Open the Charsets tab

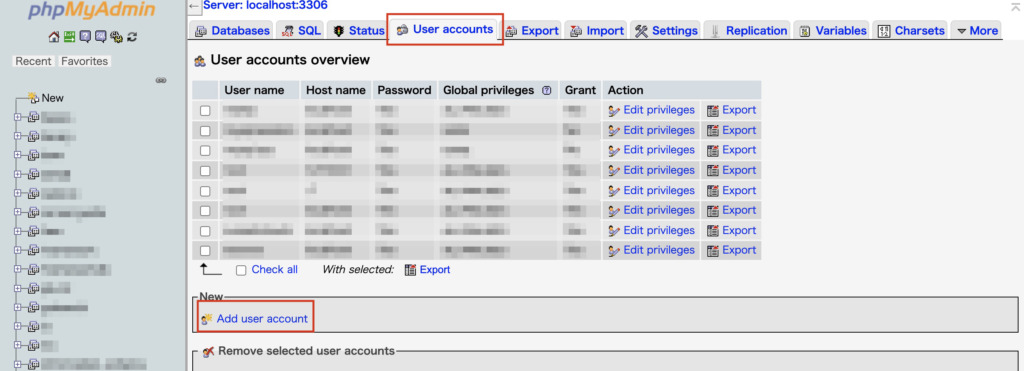click(x=910, y=31)
